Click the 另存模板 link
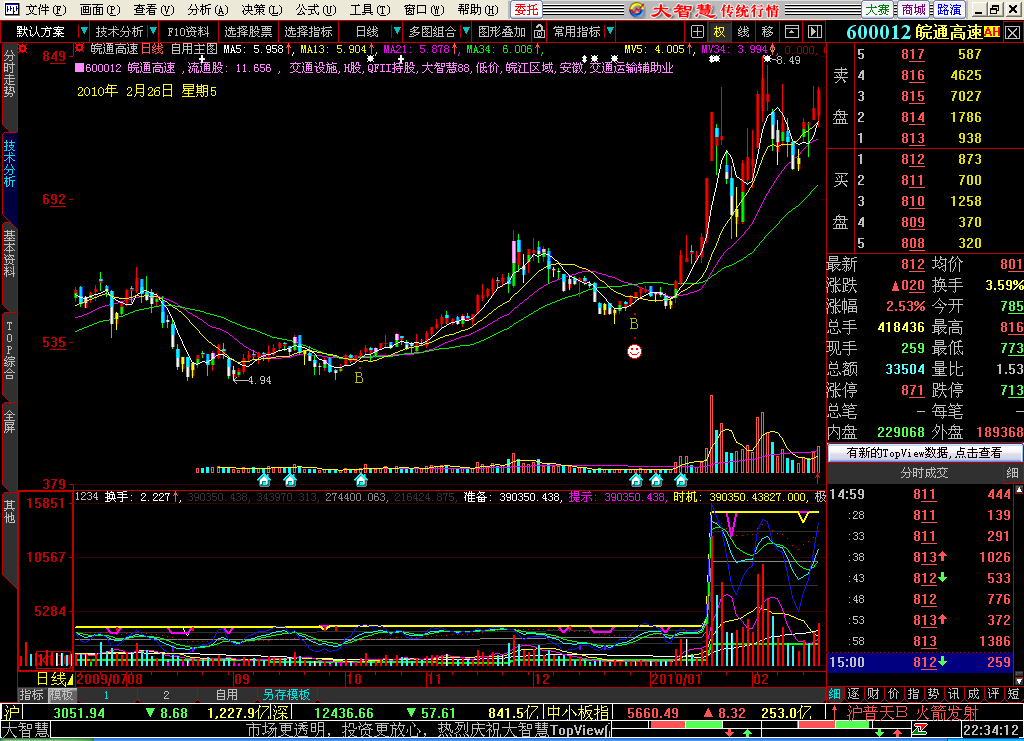 pos(286,695)
